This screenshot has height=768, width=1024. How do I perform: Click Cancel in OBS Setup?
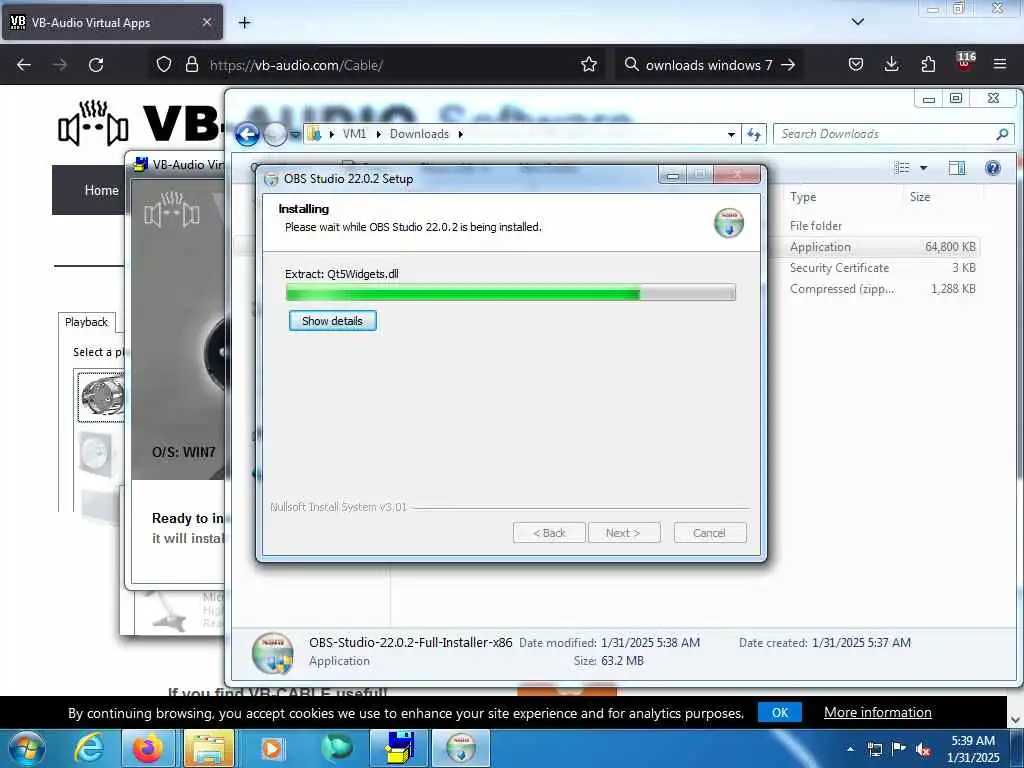click(x=709, y=533)
